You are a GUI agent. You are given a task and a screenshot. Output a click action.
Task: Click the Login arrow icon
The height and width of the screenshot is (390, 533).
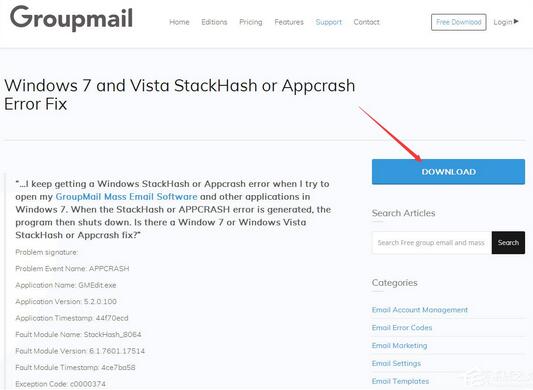[x=516, y=21]
